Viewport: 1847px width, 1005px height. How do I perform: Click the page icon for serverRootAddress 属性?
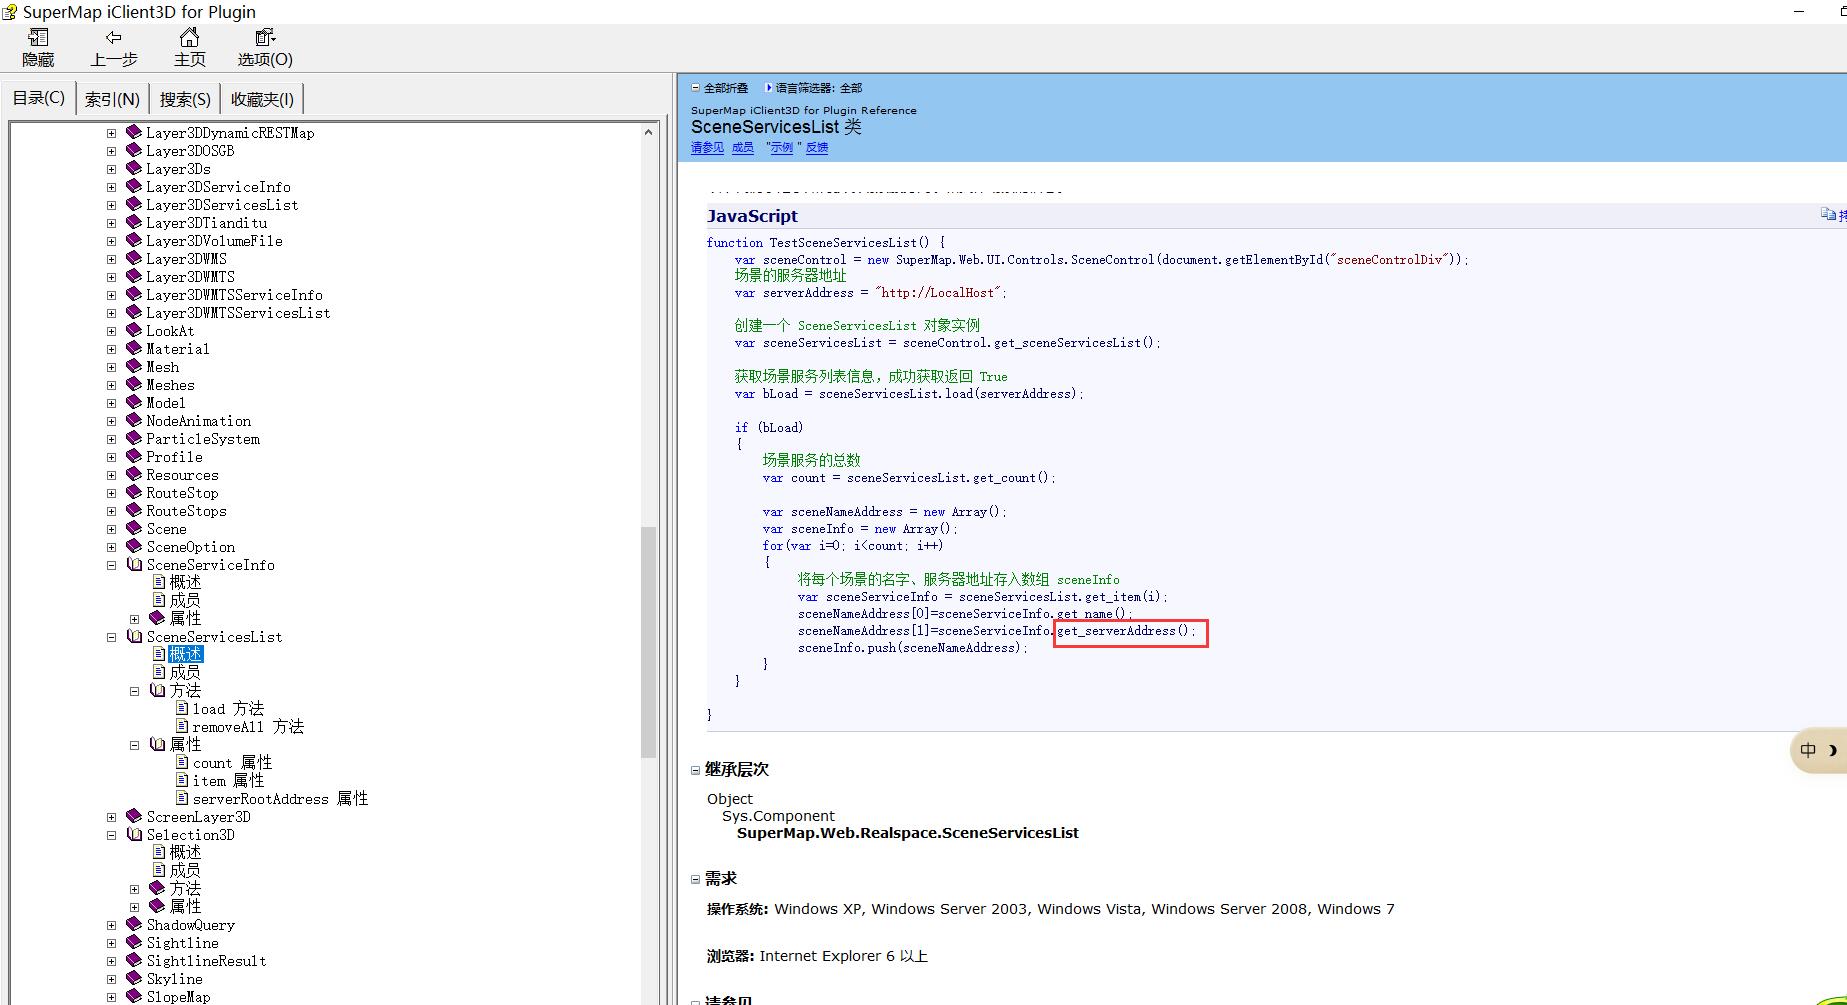[x=182, y=799]
